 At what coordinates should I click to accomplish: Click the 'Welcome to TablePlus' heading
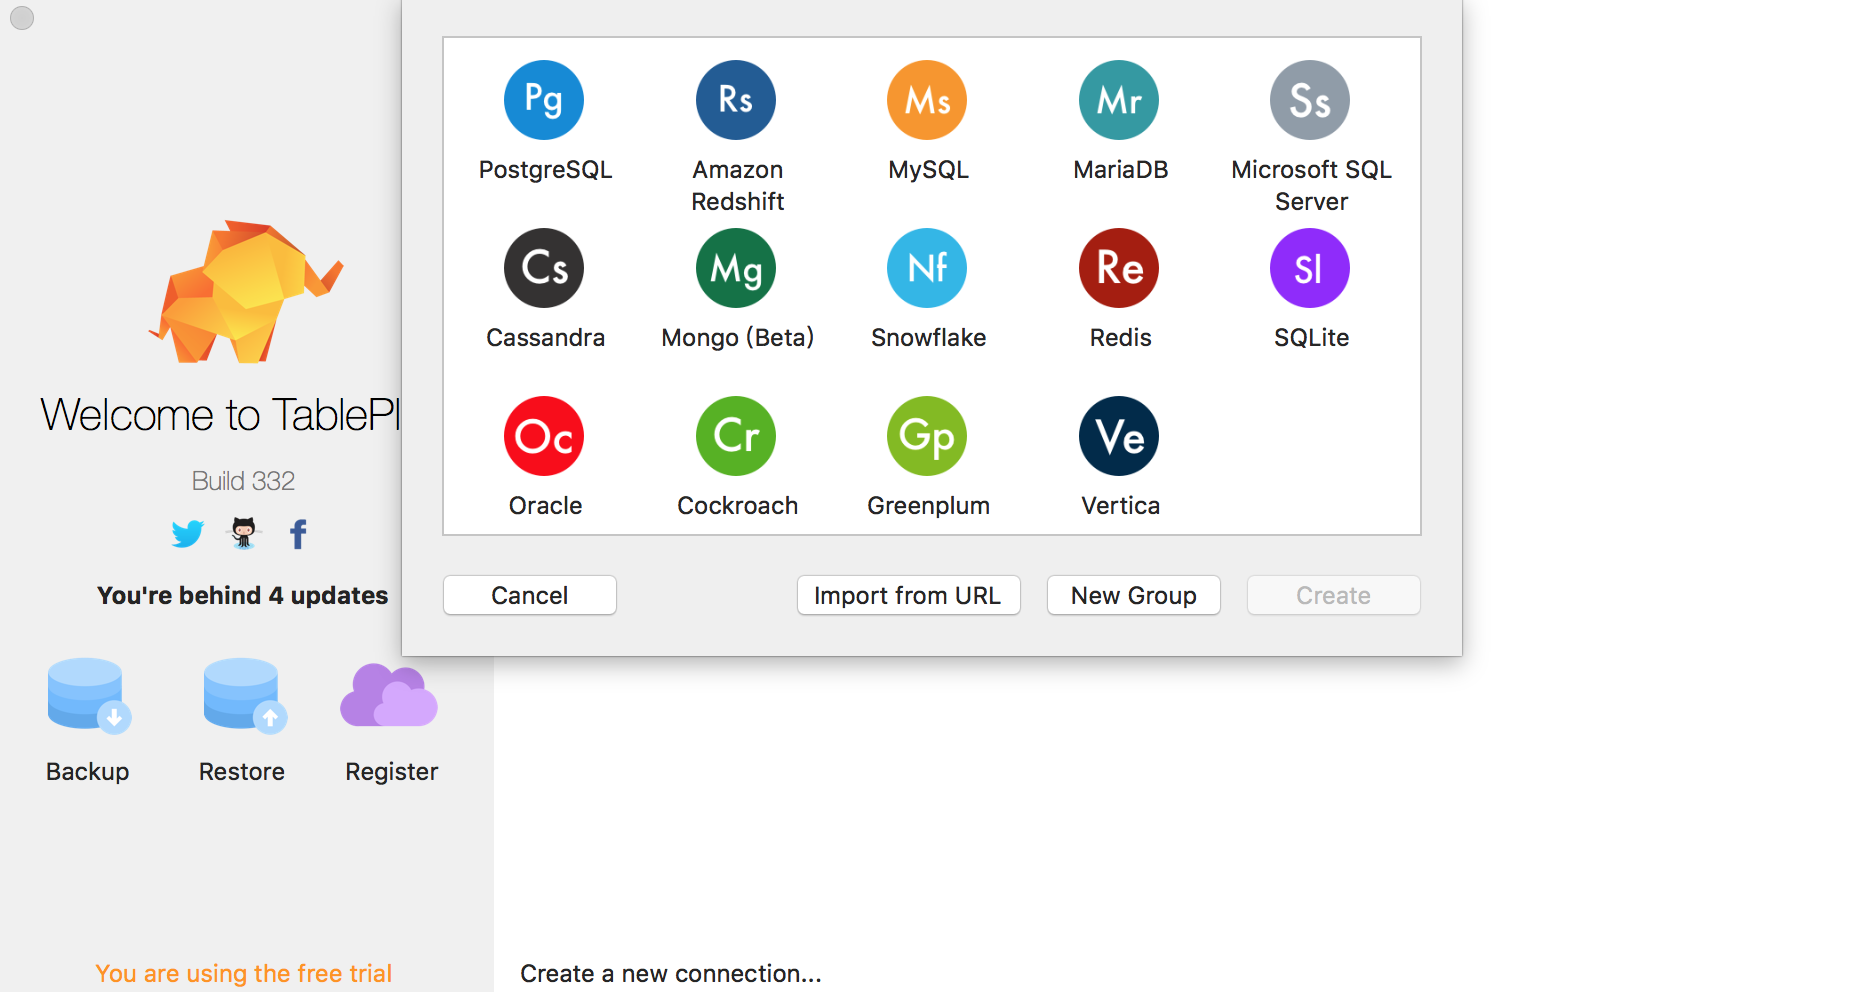220,415
